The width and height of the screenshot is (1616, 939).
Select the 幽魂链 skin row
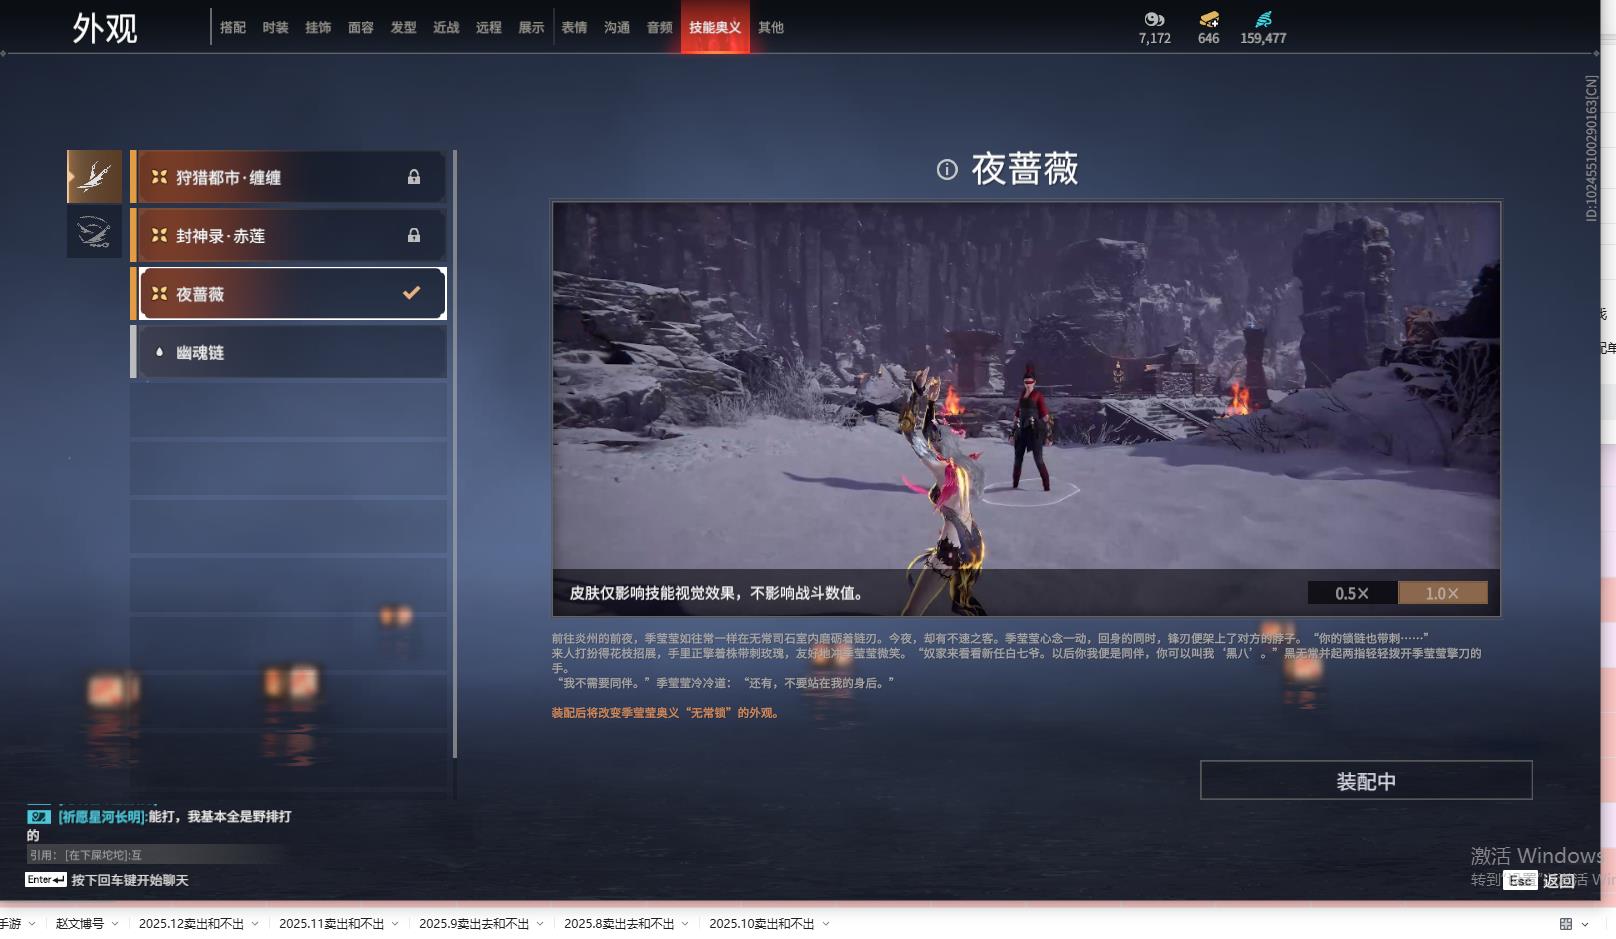tap(289, 352)
